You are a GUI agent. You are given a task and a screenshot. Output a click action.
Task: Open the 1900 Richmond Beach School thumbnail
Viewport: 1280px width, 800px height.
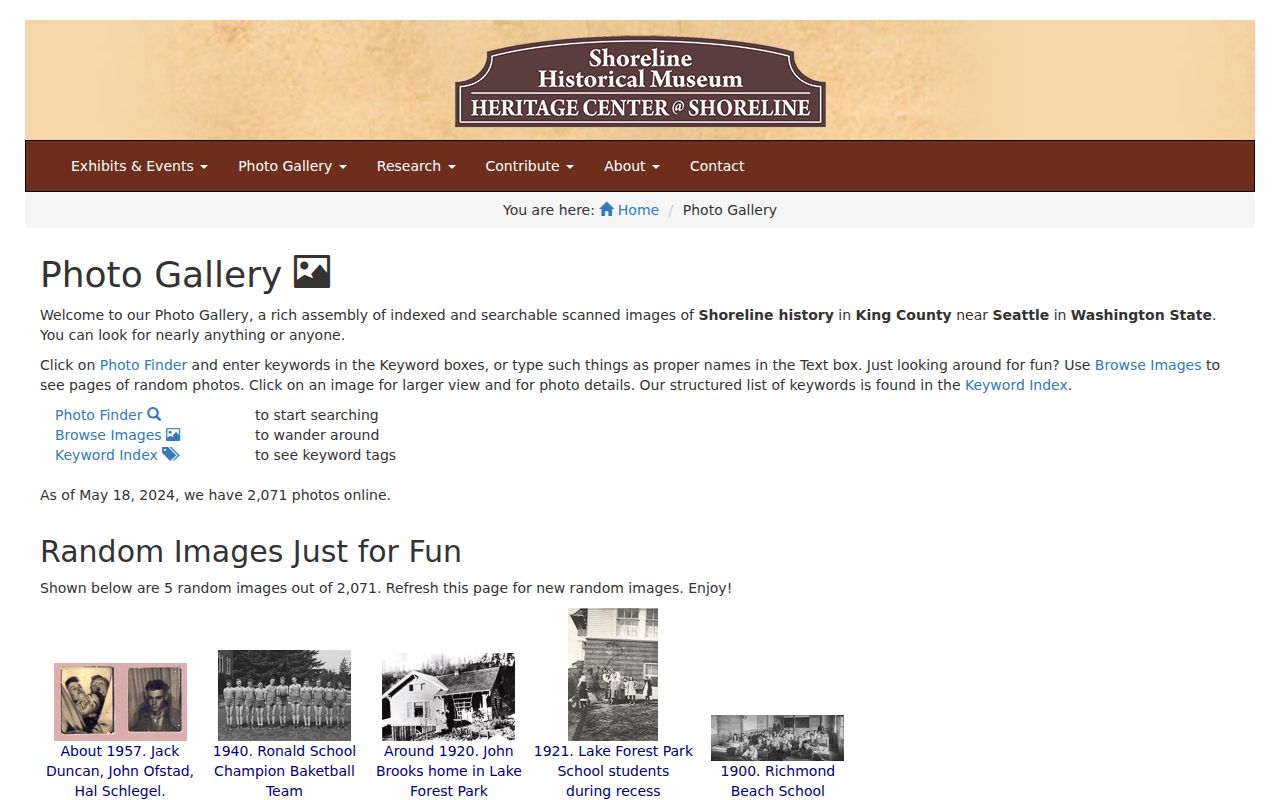[777, 738]
